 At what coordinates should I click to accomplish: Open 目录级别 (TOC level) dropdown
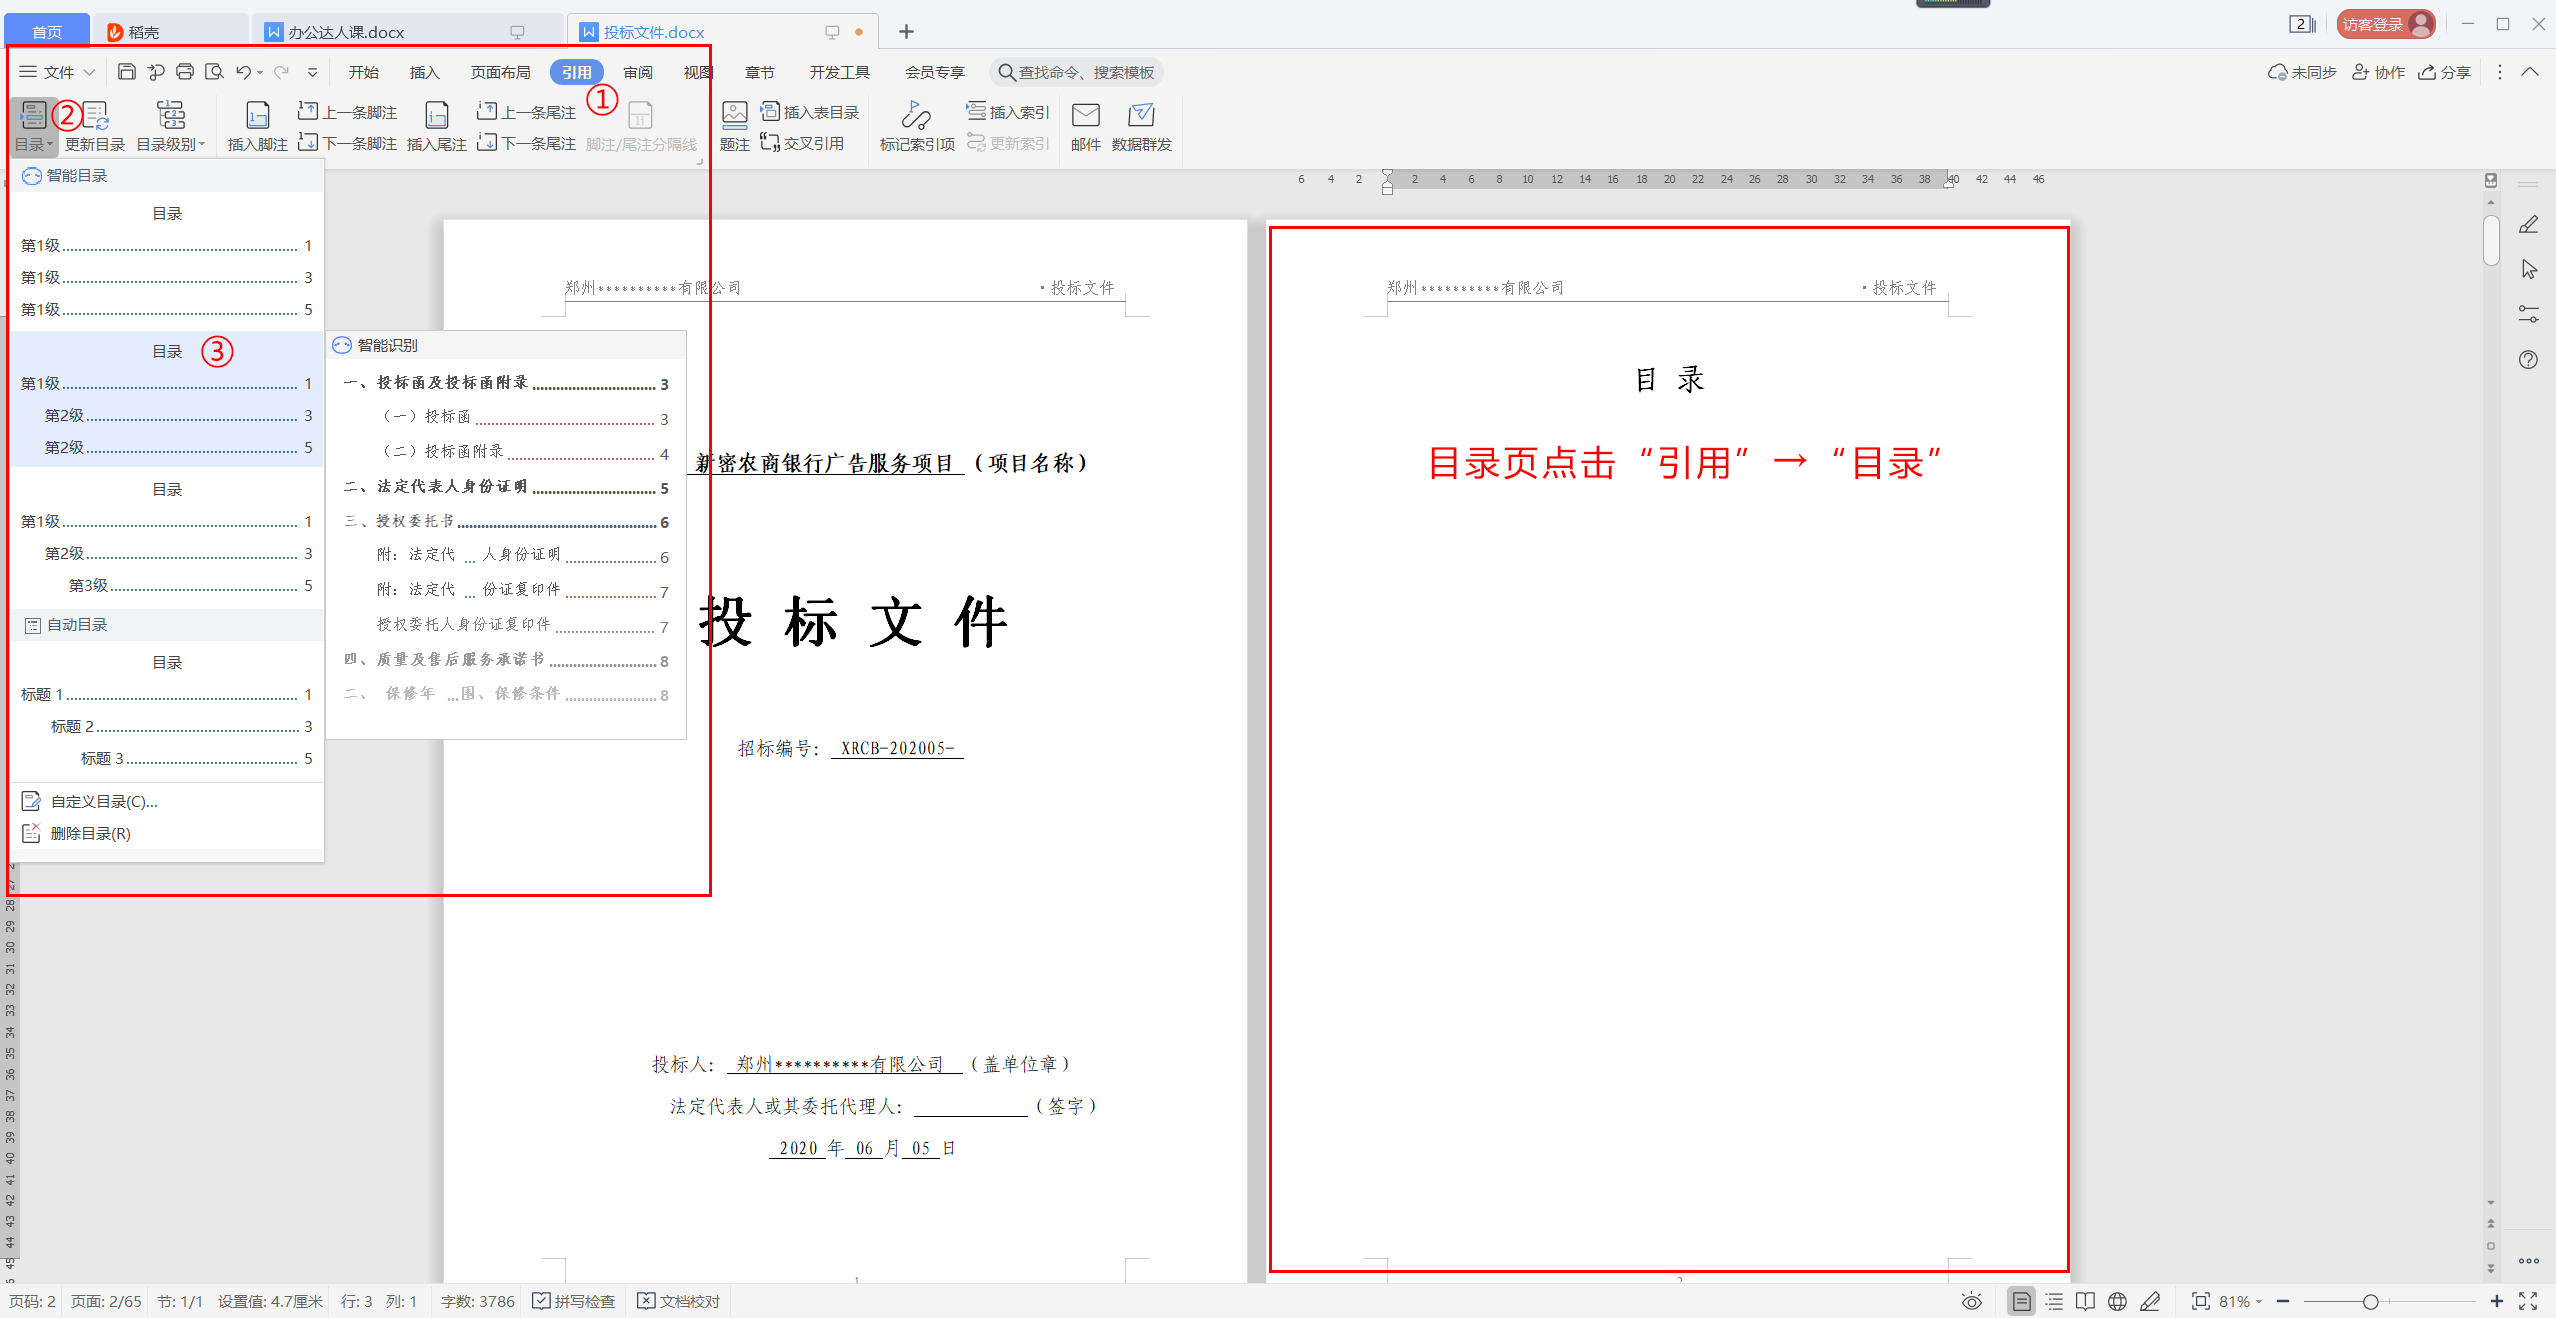(171, 127)
